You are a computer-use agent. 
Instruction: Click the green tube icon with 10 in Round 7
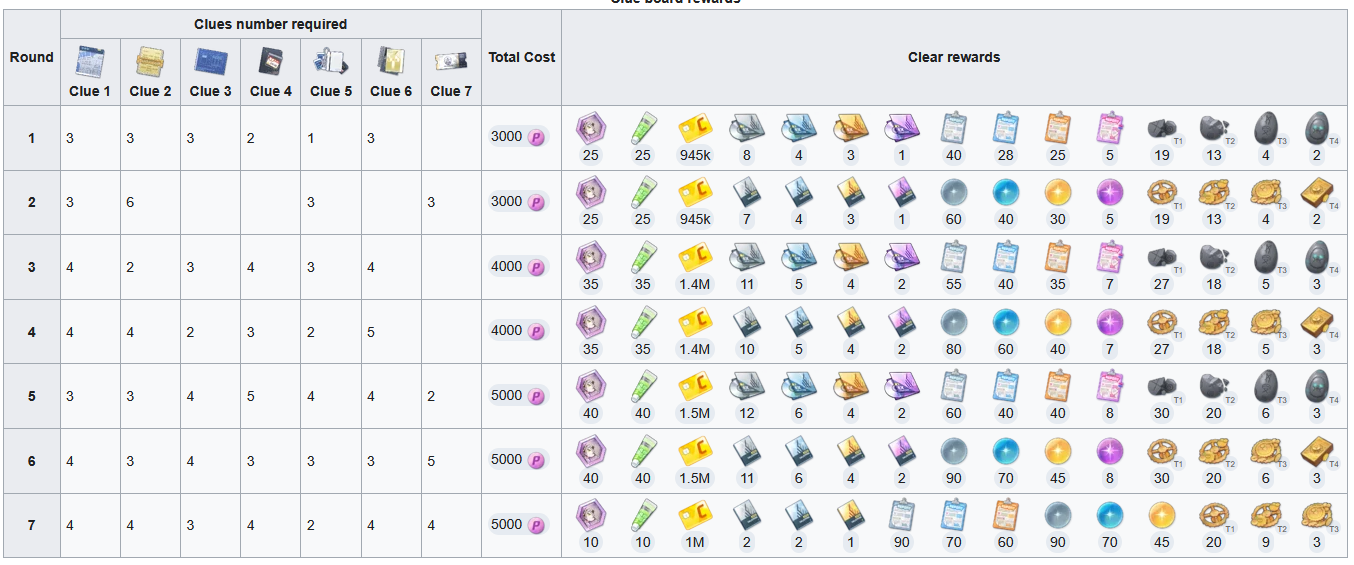point(642,516)
